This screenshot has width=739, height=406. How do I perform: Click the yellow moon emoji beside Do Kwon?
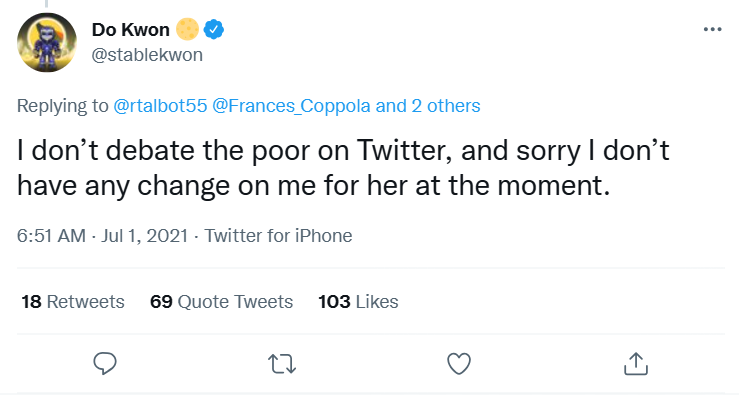coord(188,30)
